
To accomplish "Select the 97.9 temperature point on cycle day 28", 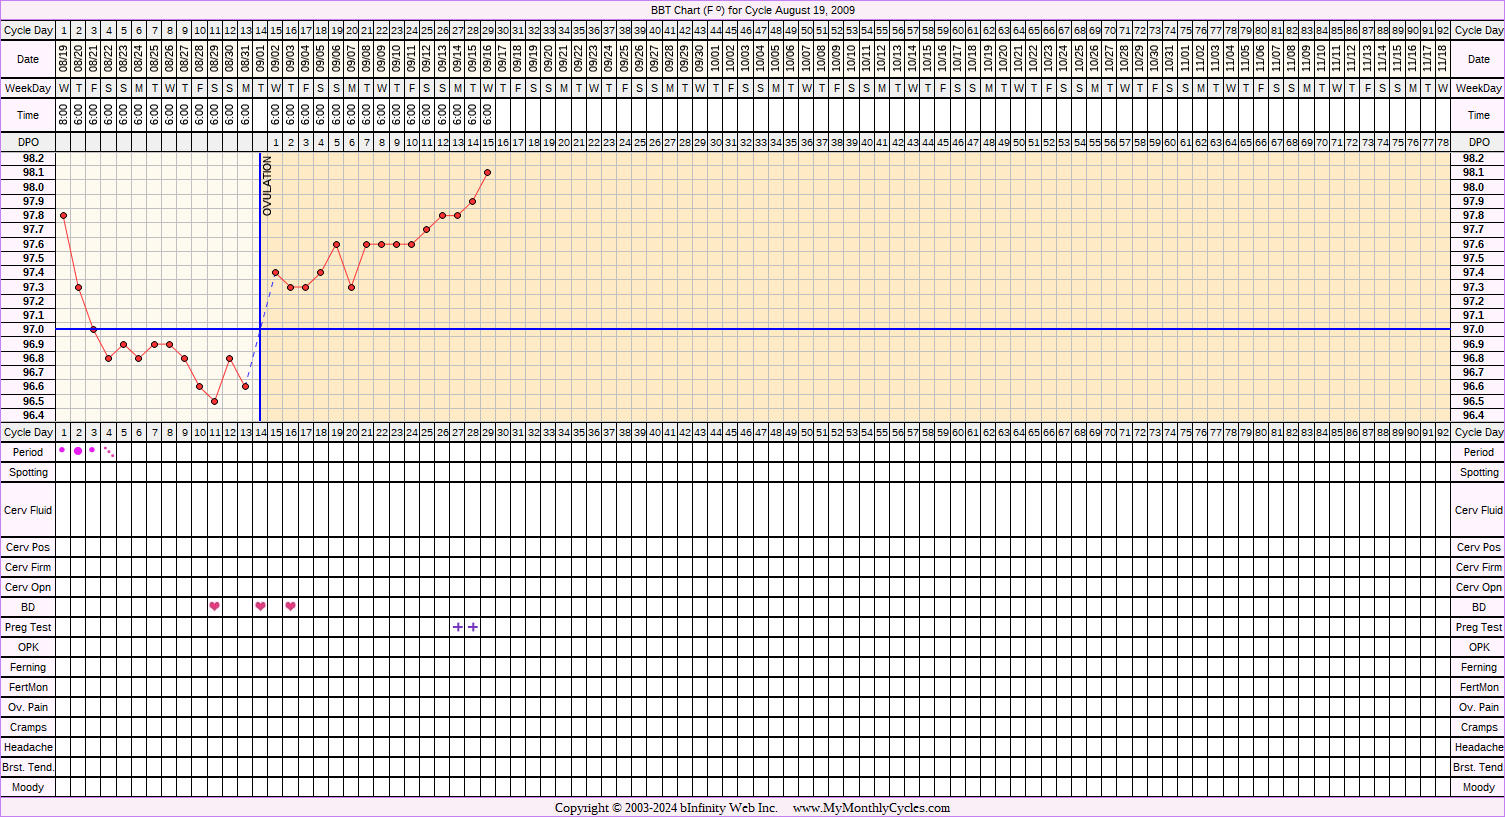I will pos(473,201).
